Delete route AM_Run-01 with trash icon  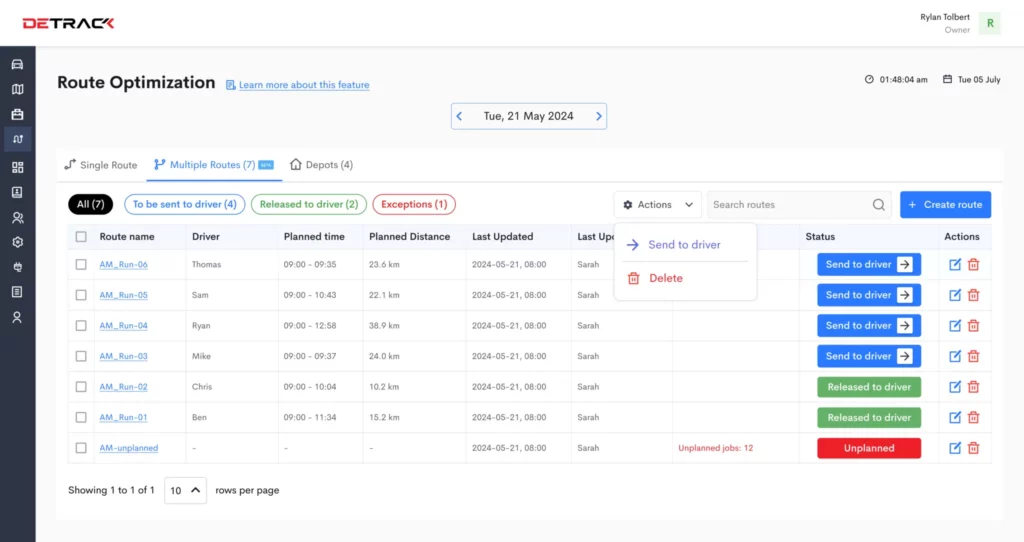coord(974,417)
